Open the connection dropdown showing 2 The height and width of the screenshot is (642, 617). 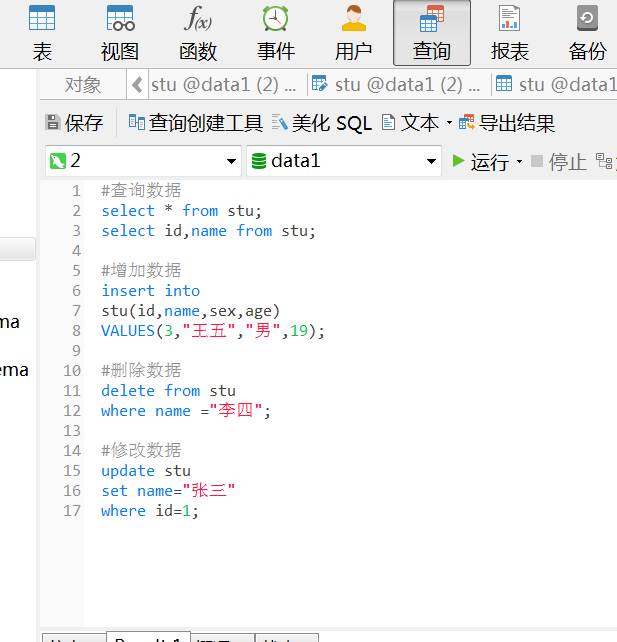coord(143,161)
